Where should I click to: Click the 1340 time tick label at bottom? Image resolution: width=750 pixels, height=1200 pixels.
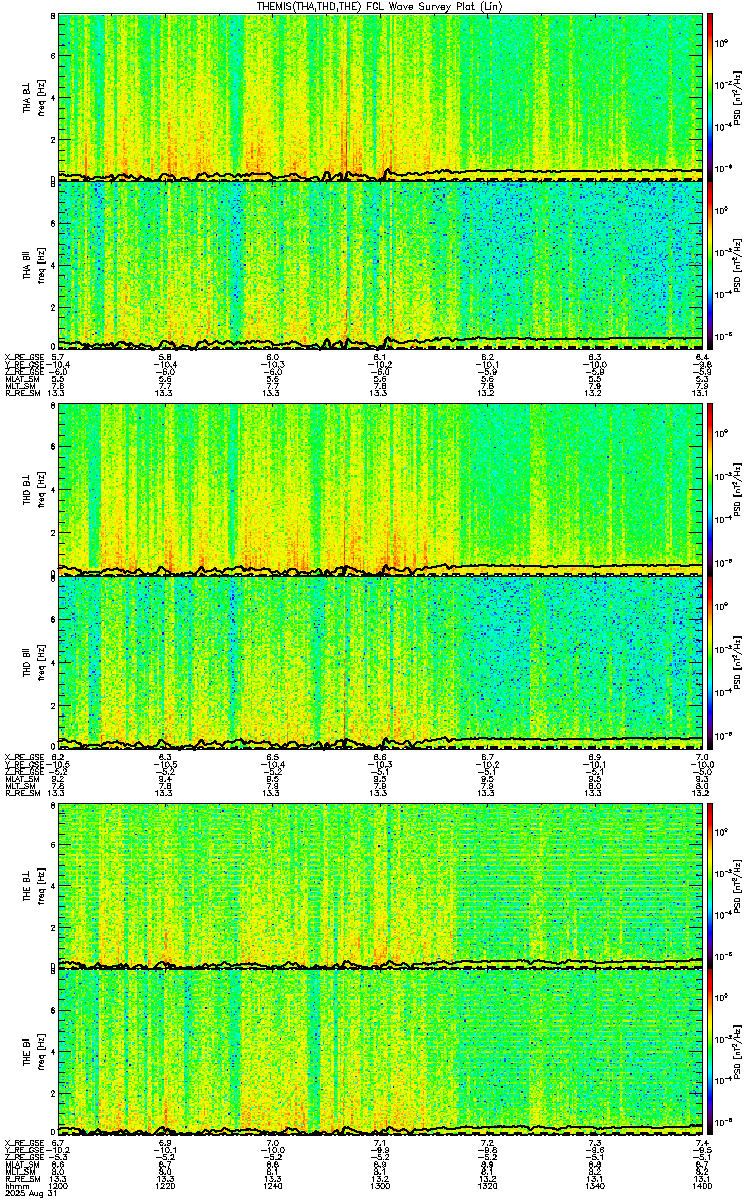tap(595, 1185)
